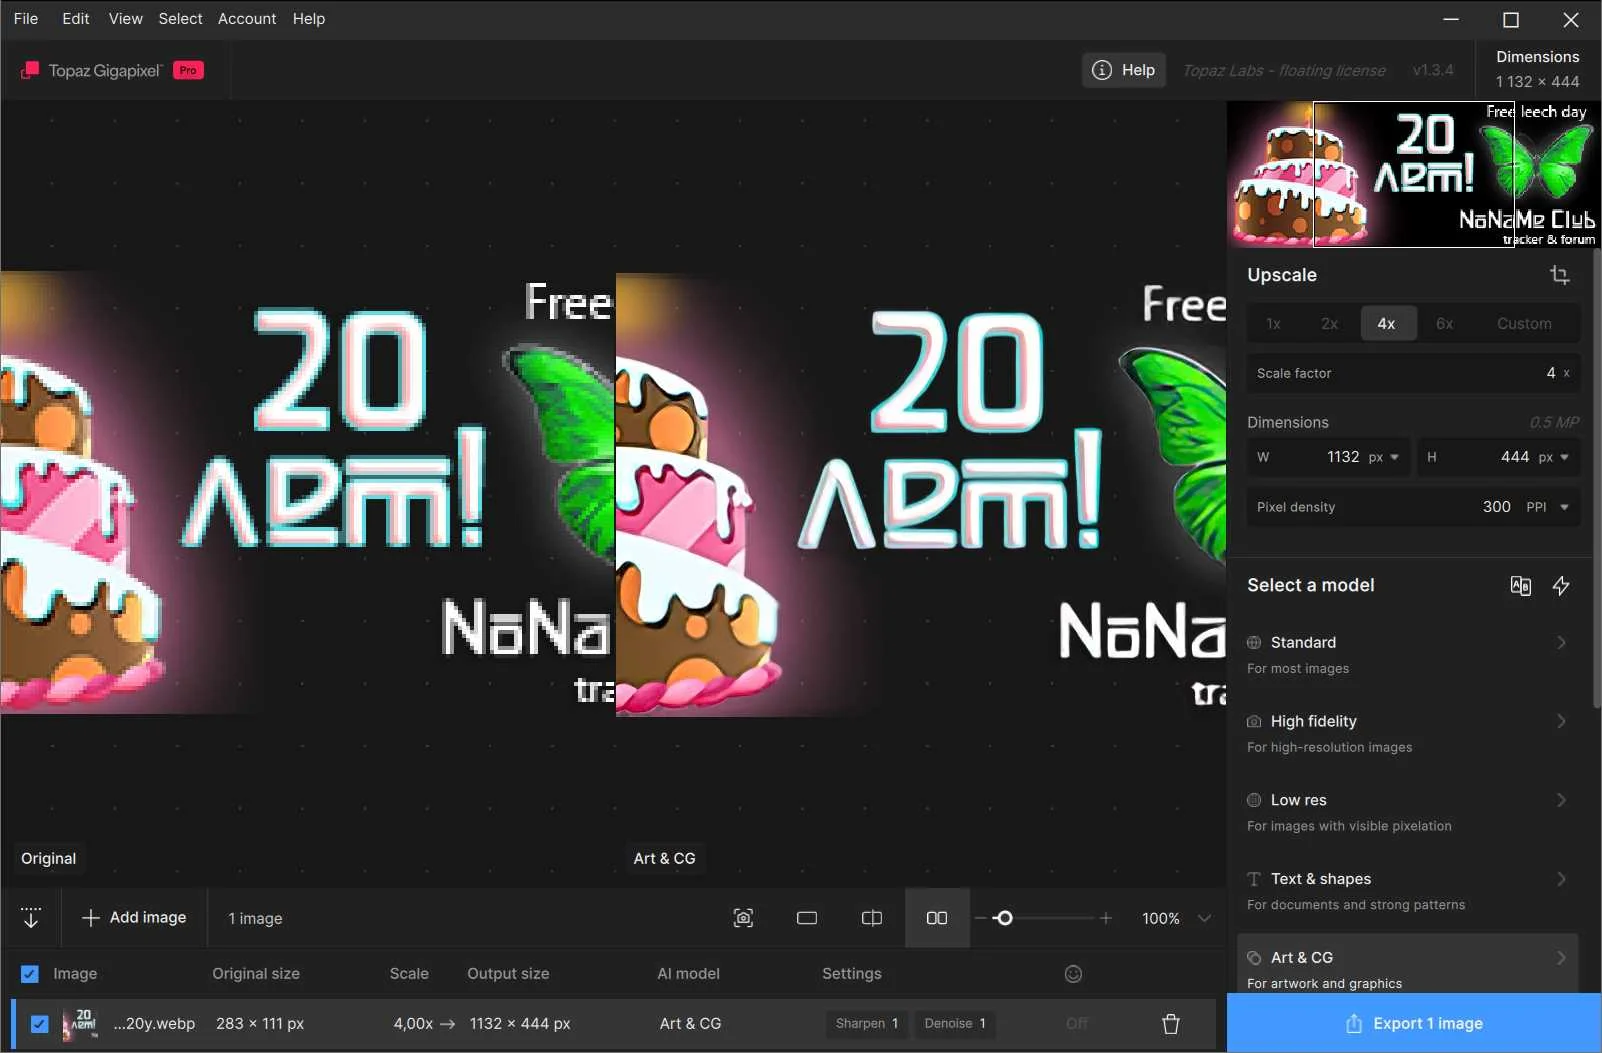
Task: Click Add image button
Action: (134, 918)
